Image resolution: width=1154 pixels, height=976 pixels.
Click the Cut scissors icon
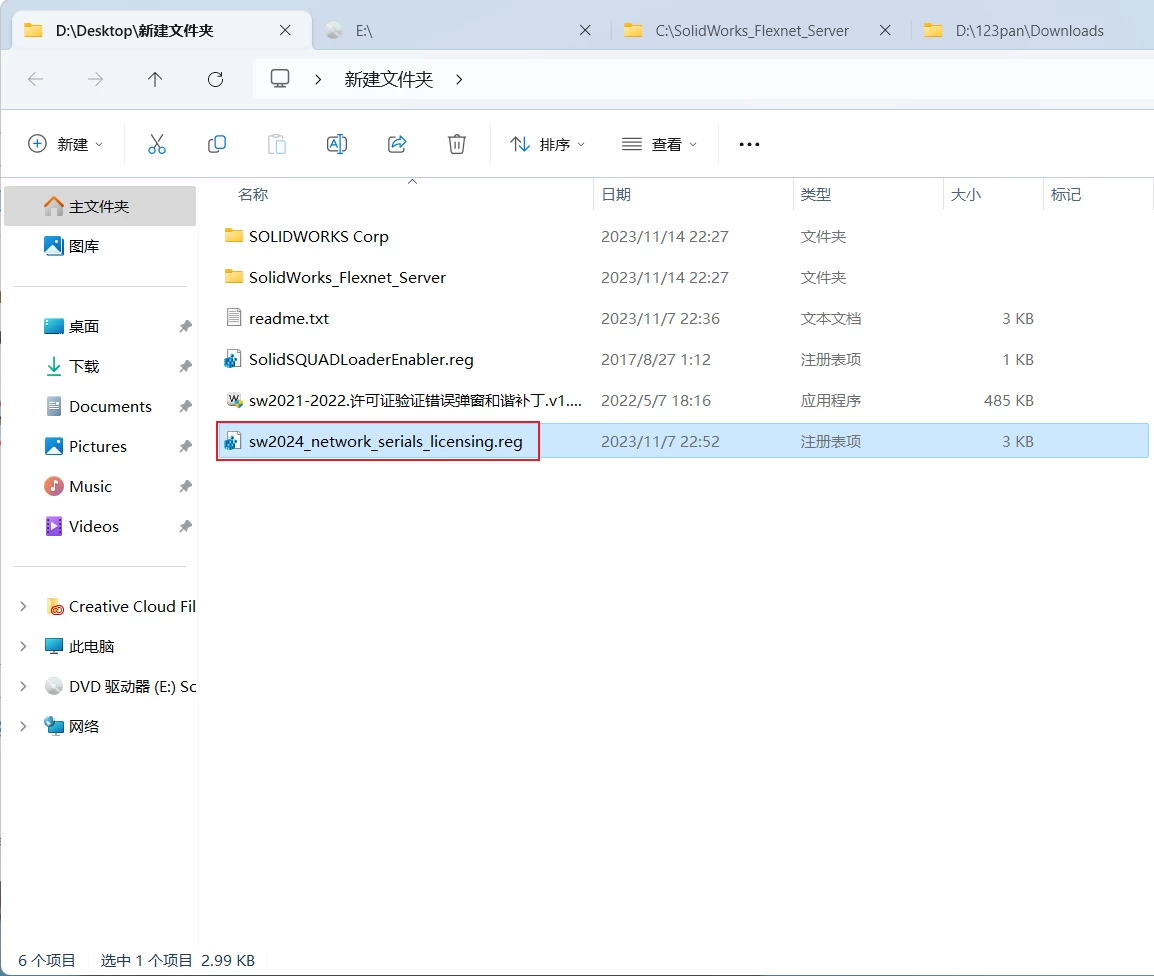(157, 144)
